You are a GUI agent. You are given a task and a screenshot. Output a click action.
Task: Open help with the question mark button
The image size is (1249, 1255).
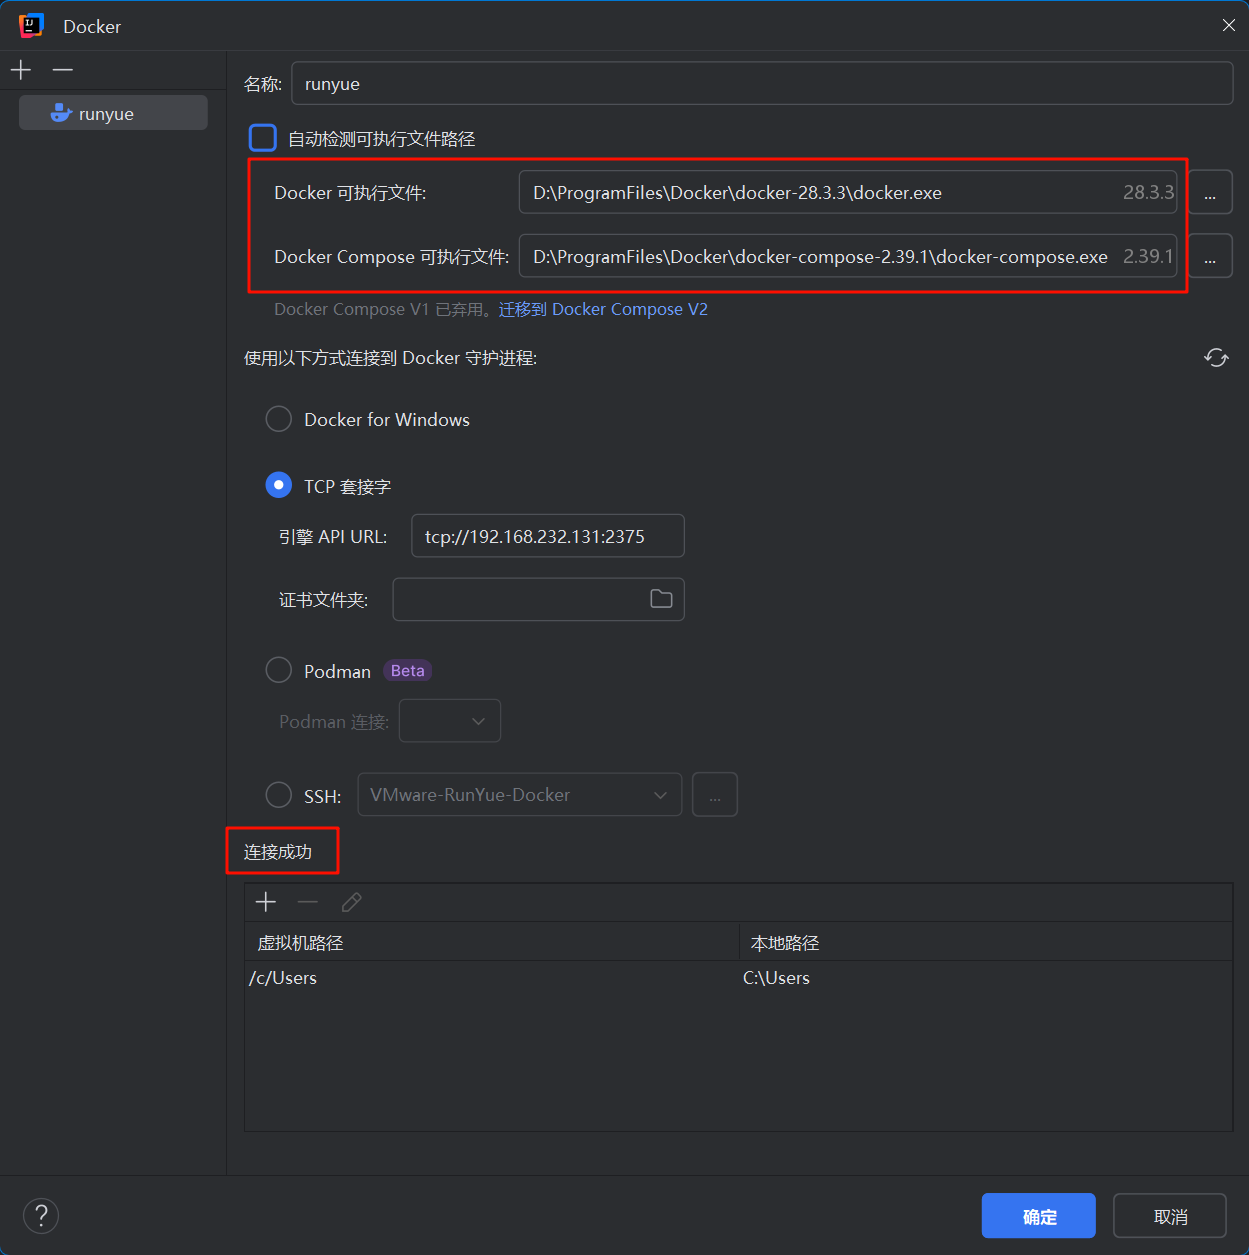pos(41,1216)
